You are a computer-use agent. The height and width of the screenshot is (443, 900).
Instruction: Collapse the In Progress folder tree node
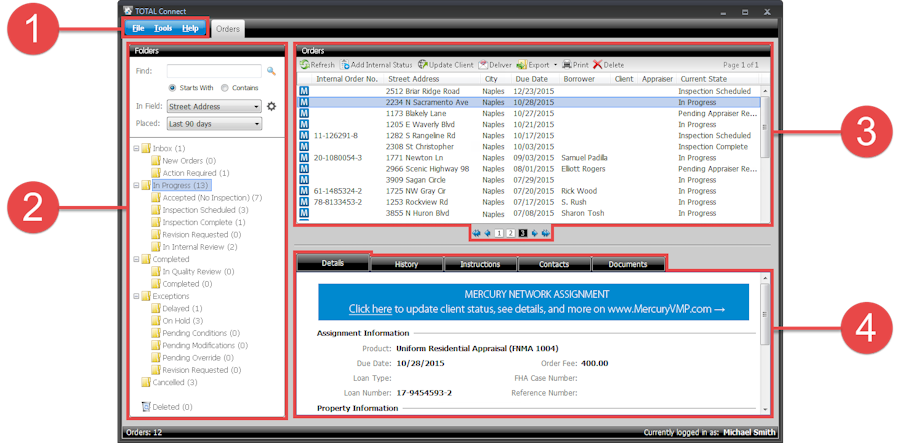(x=136, y=185)
